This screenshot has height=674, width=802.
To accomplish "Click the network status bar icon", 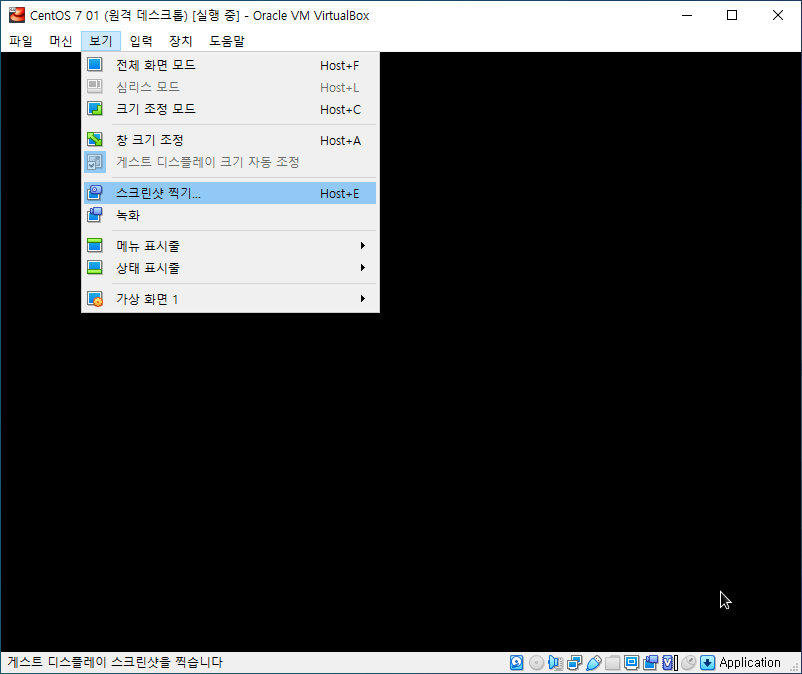I will 574,663.
